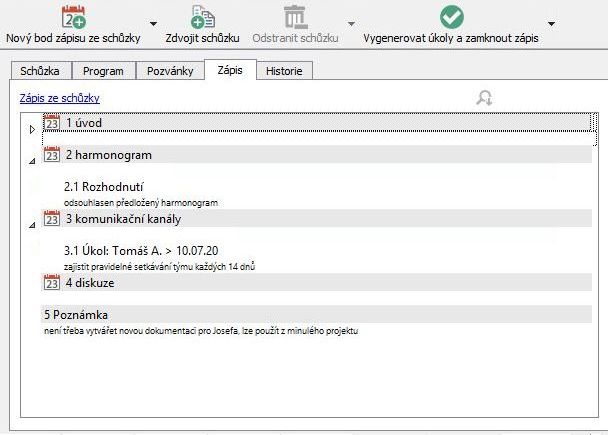Image resolution: width=608 pixels, height=435 pixels.
Task: Click calendar icon beside 1 úvod
Action: pos(52,123)
